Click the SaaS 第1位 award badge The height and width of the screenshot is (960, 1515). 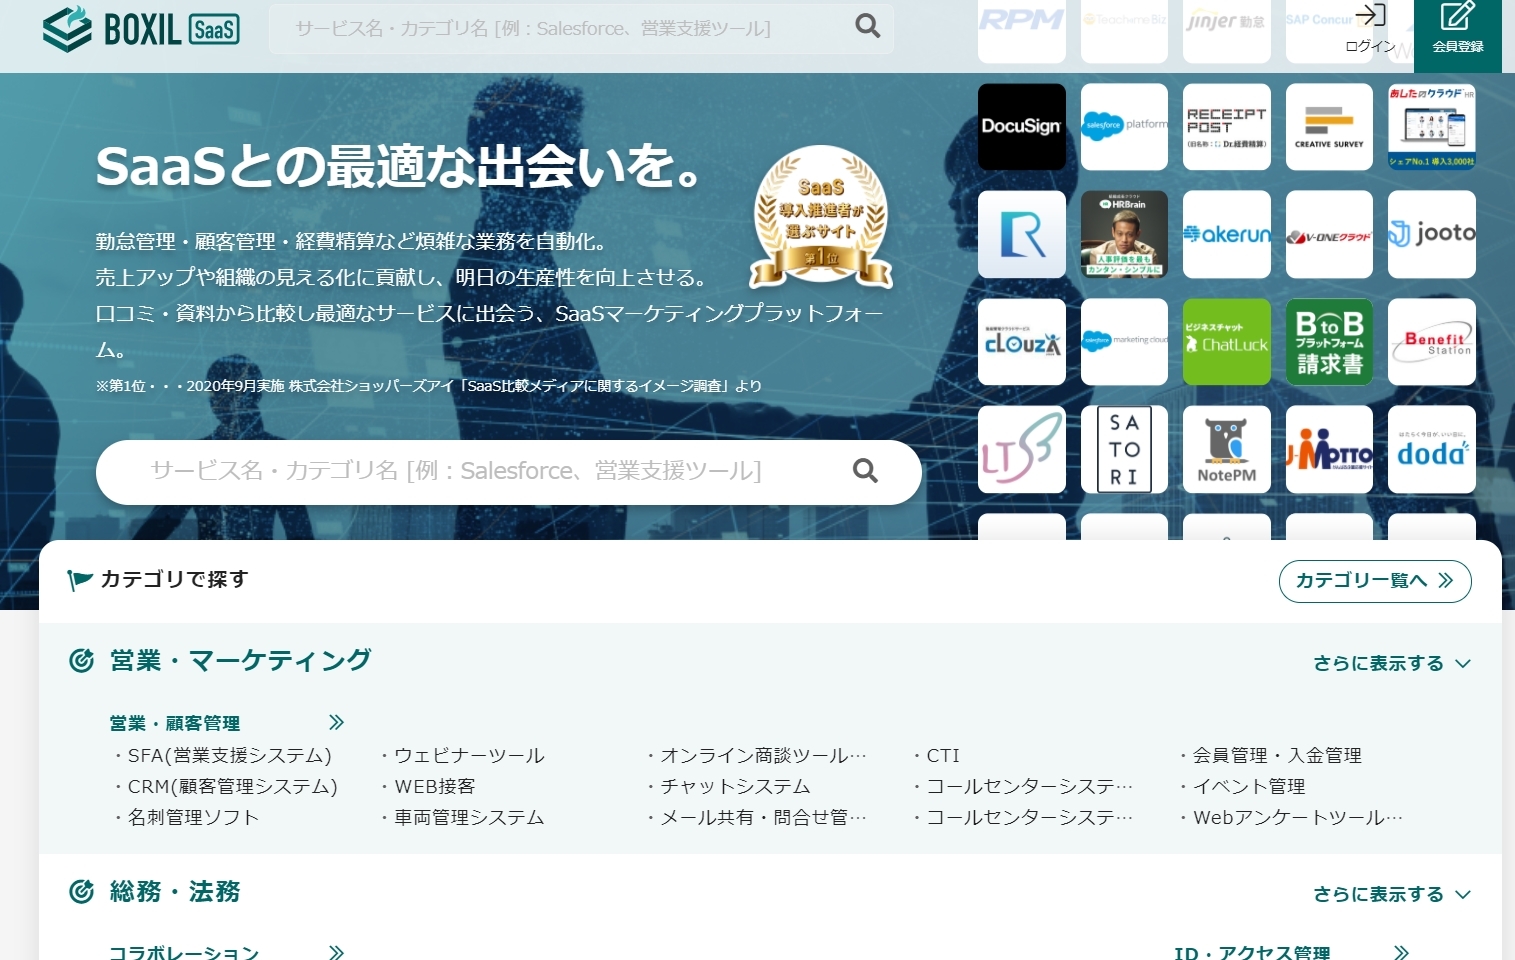821,217
